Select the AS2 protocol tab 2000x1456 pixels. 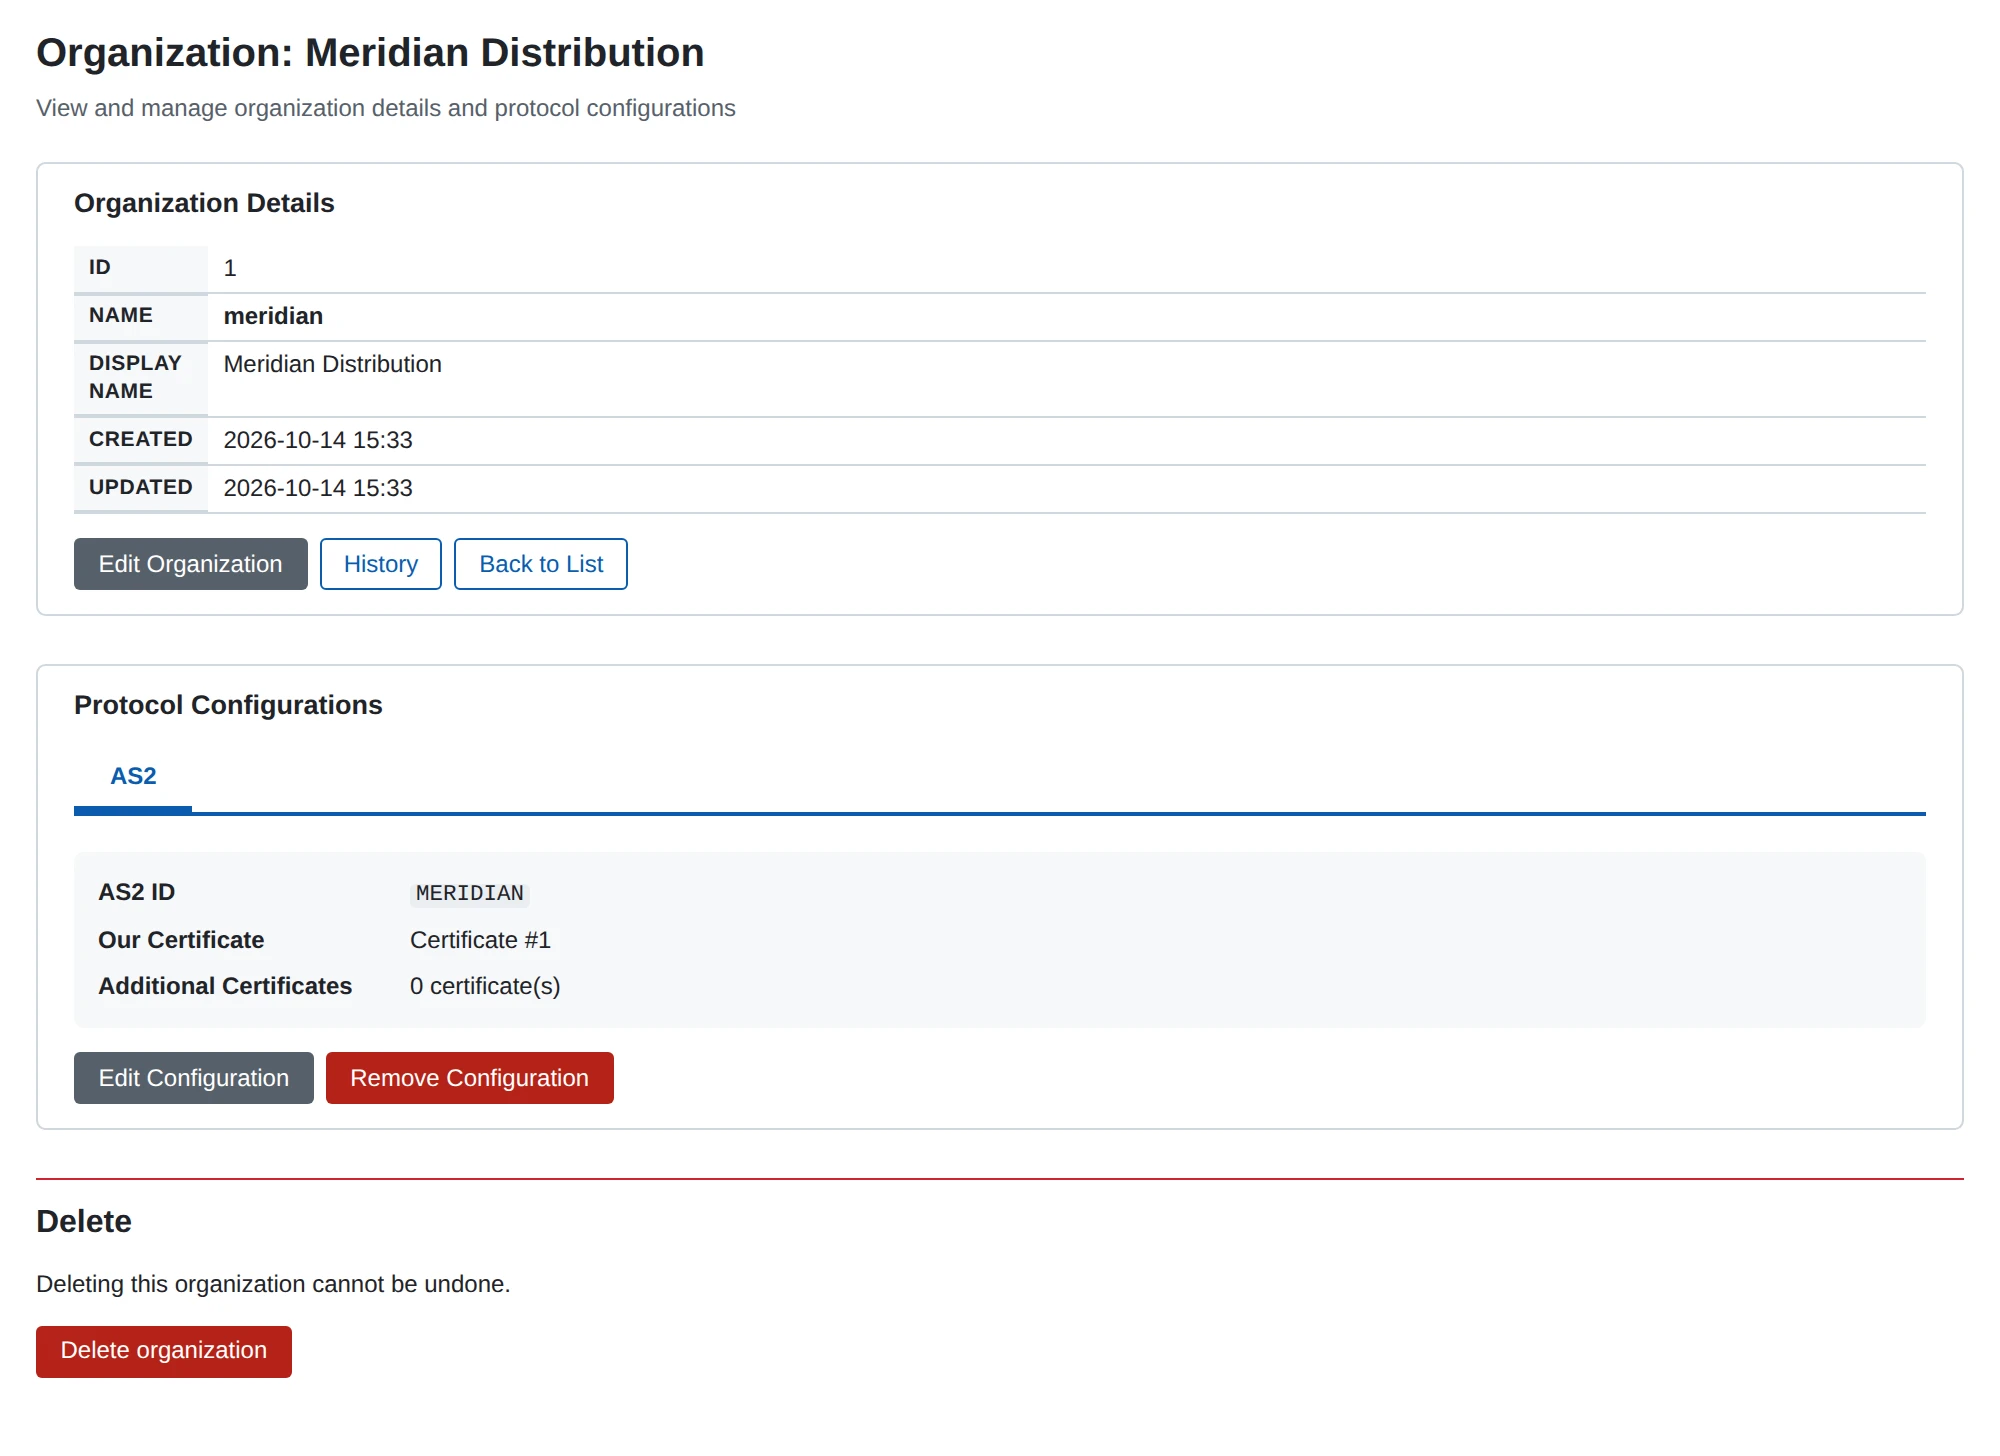coord(133,776)
